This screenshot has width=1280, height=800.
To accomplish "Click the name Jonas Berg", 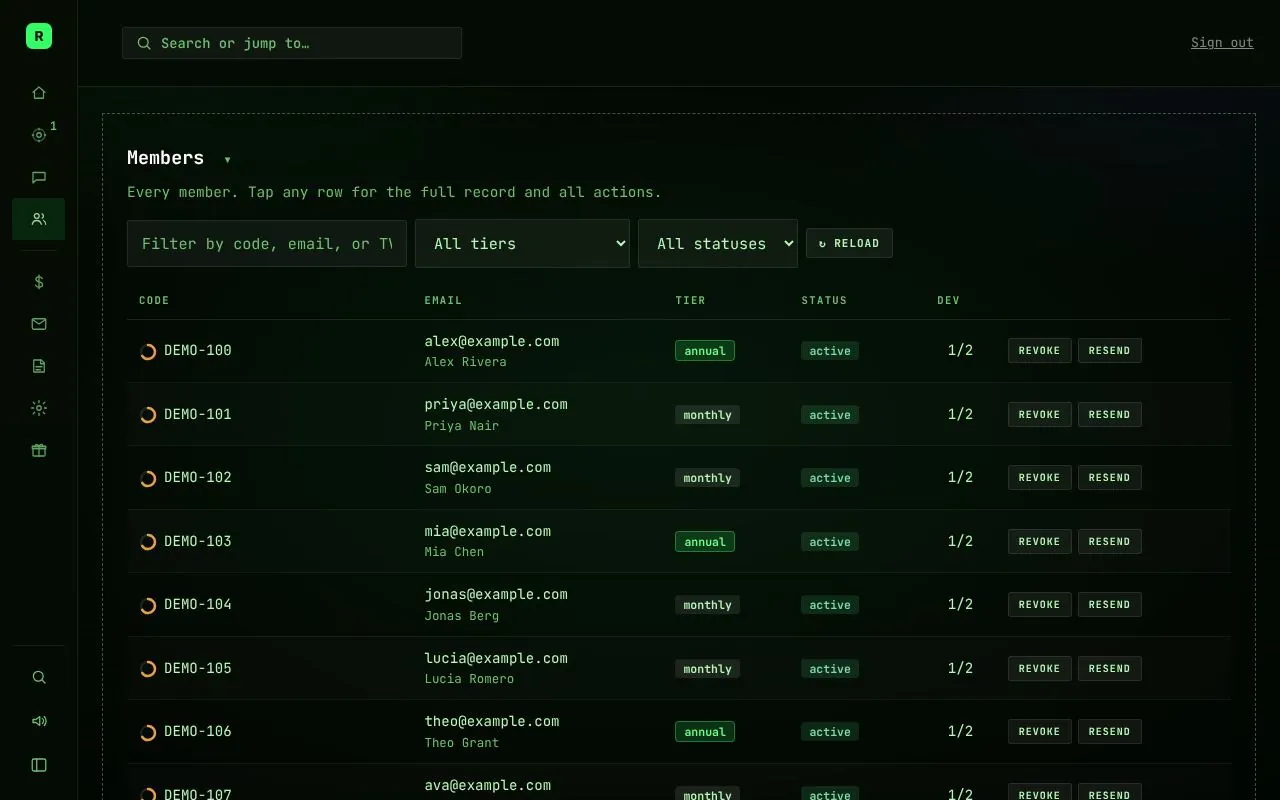I will coord(461,615).
